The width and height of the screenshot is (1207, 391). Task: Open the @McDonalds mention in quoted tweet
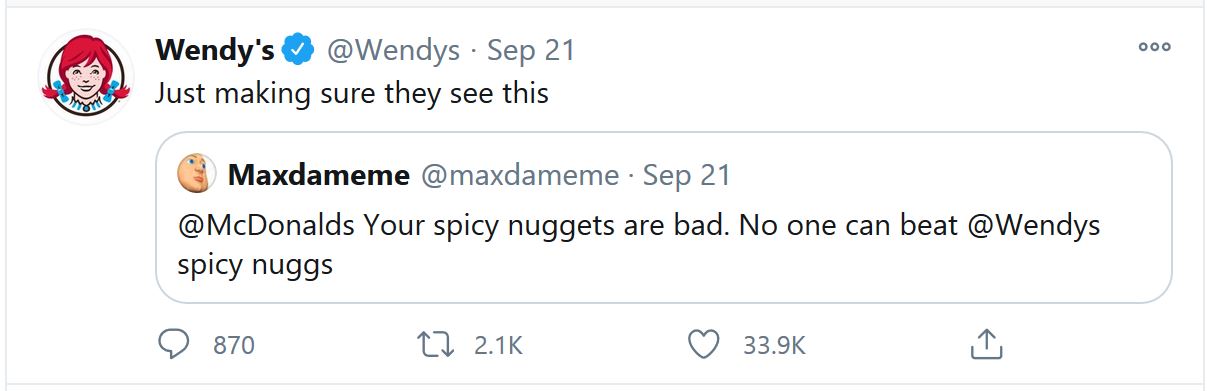pyautogui.click(x=267, y=225)
